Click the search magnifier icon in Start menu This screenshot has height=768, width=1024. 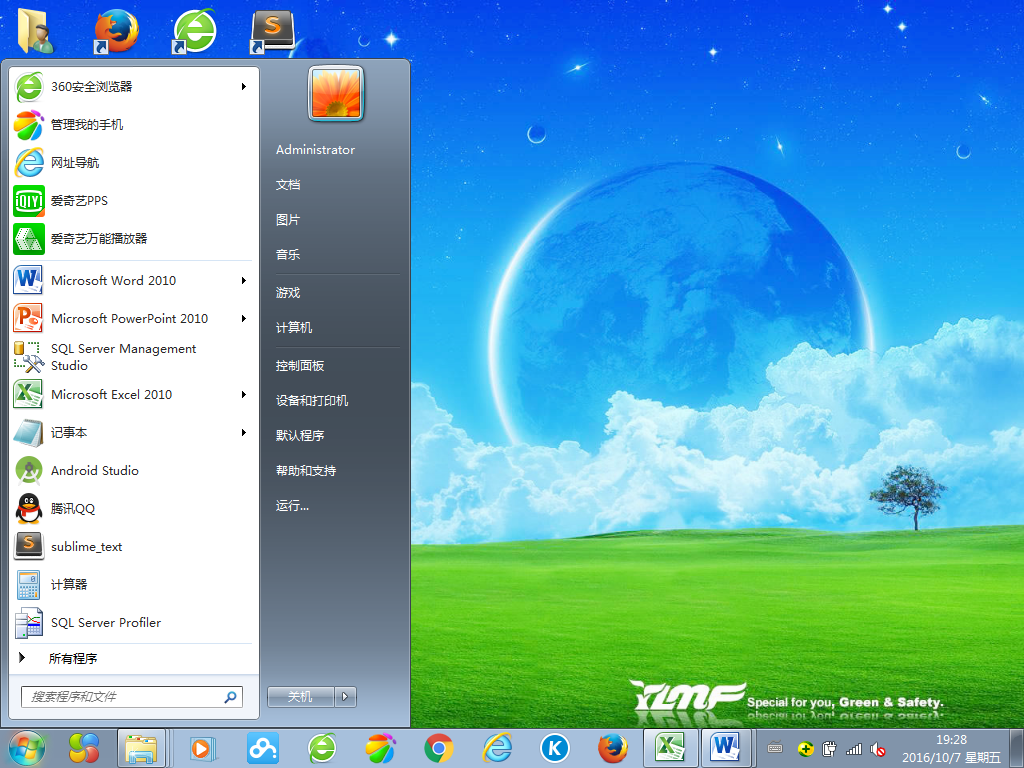[231, 697]
